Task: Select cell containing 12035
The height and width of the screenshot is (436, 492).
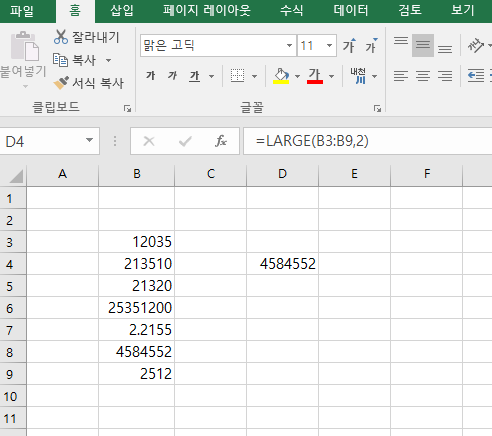Action: click(x=137, y=242)
